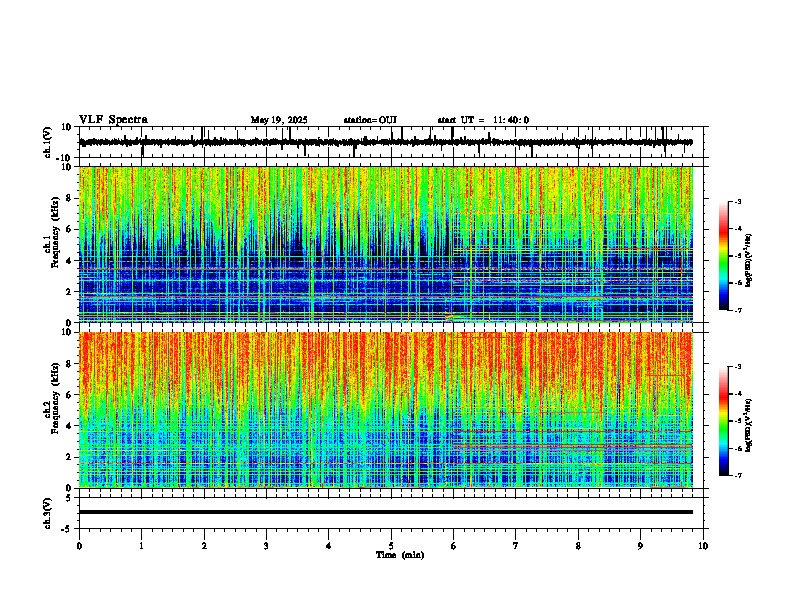Viewport: 792px width, 612px height.
Task: Click the ch.1 voltage waveform trace
Action: (386, 142)
